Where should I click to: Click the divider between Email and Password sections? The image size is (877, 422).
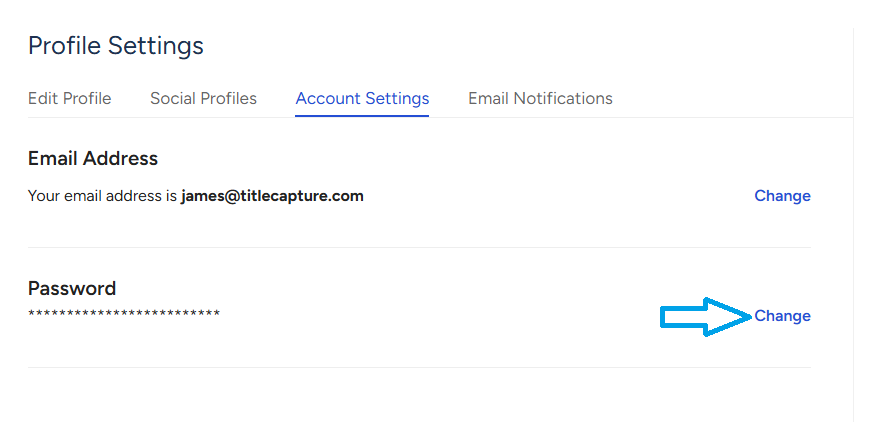(419, 247)
